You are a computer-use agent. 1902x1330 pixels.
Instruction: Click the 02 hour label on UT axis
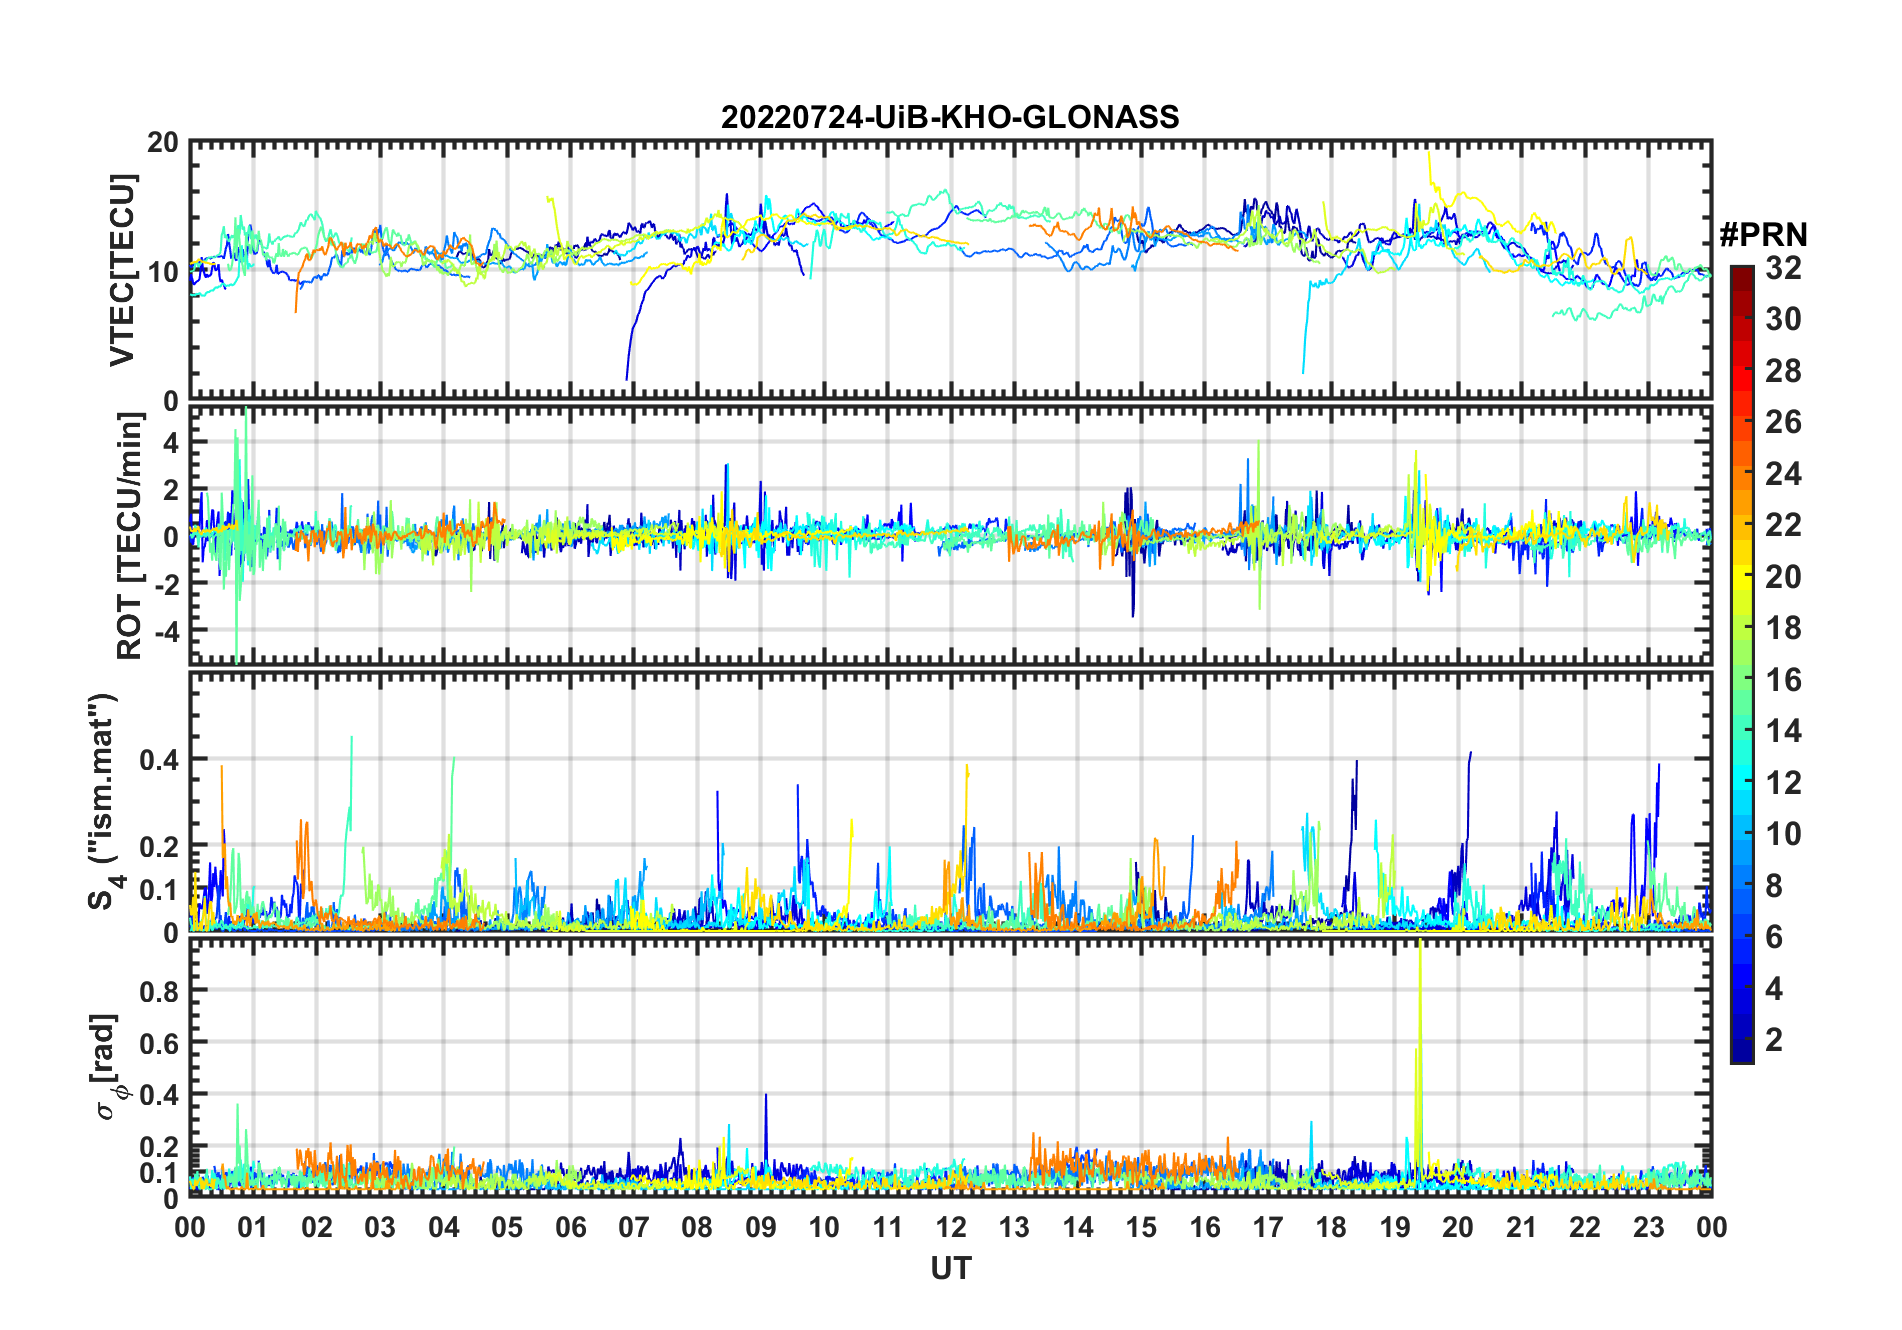317,1228
